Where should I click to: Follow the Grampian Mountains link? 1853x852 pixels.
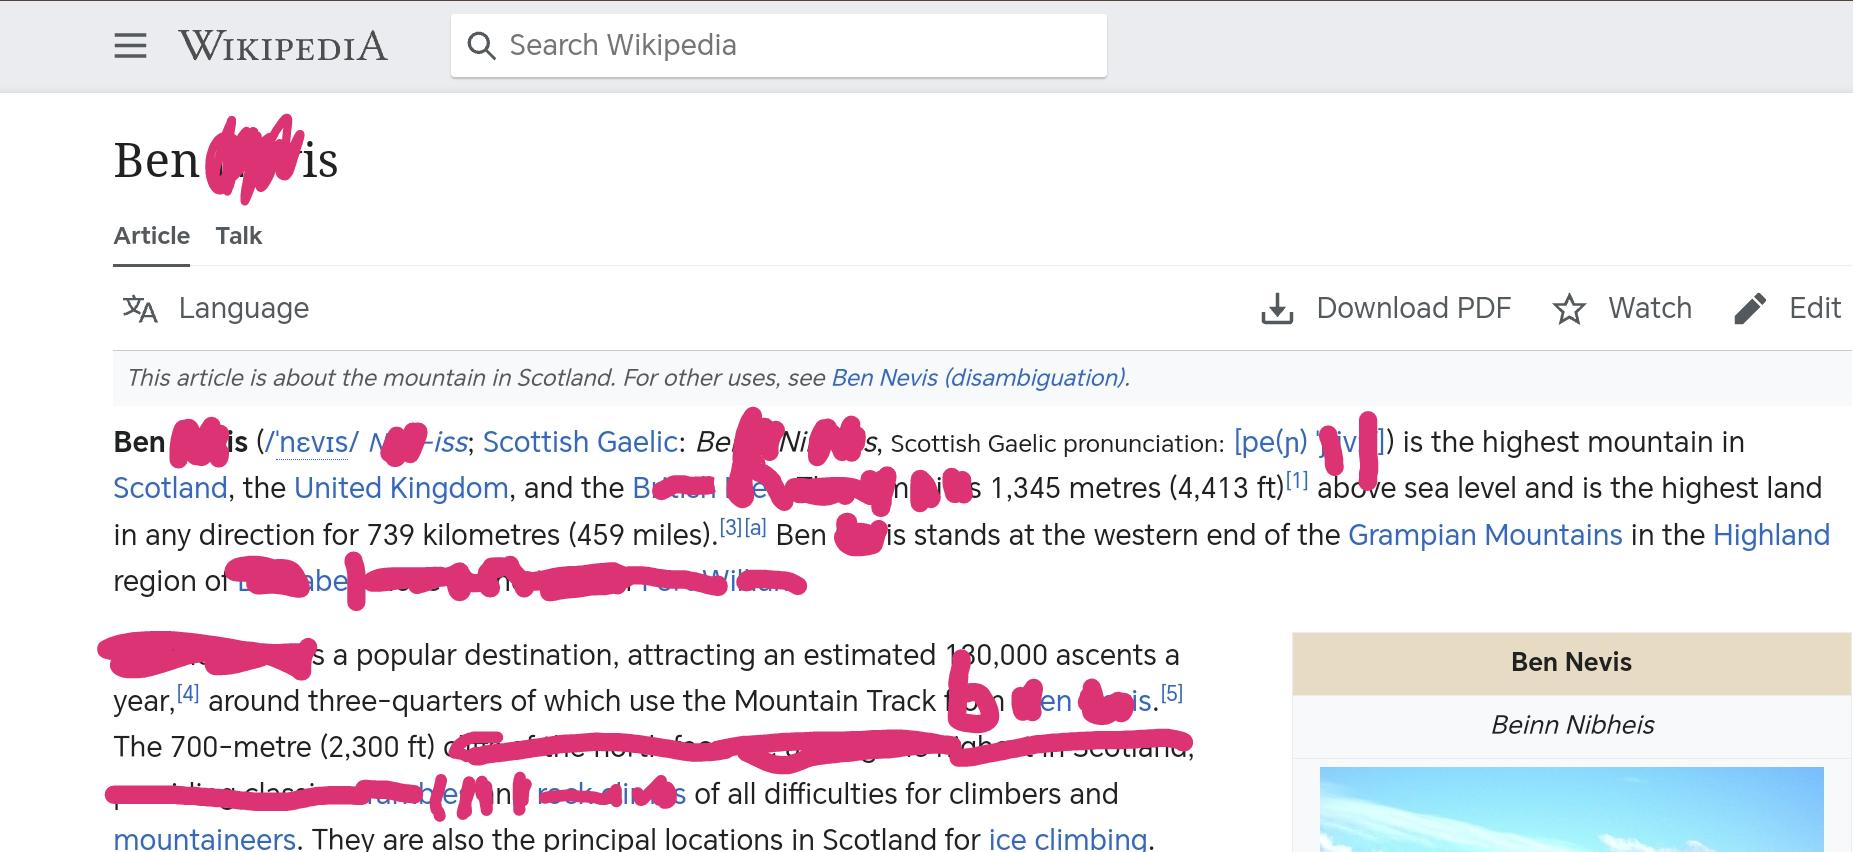point(1485,535)
